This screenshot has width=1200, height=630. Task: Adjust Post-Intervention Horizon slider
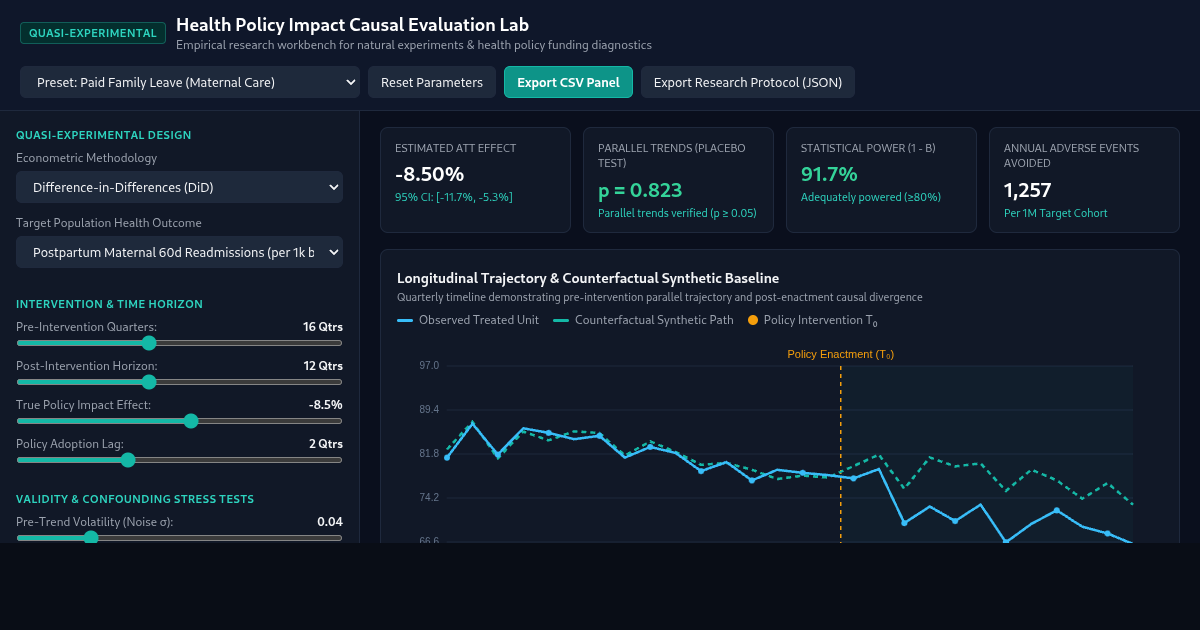[x=179, y=382]
